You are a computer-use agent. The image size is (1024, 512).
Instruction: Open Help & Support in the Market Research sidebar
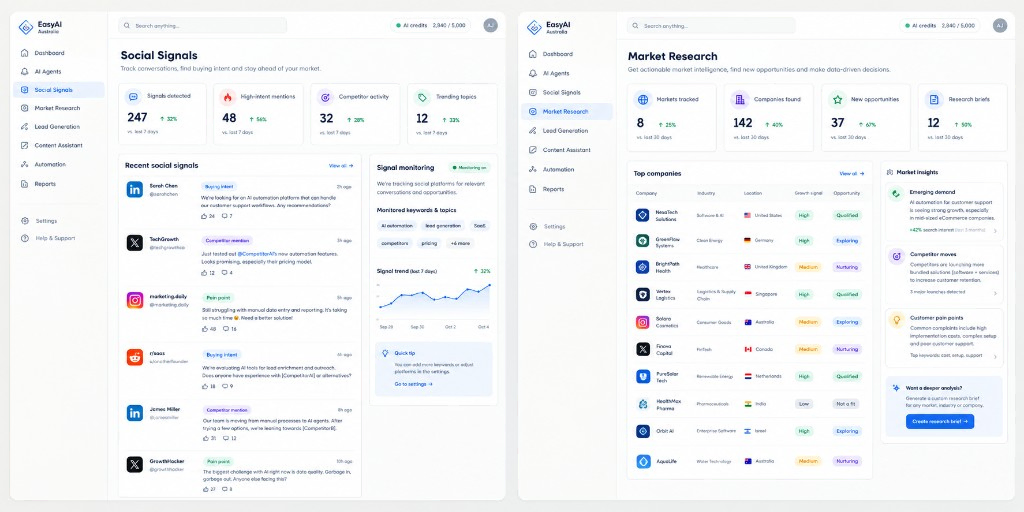click(x=563, y=244)
